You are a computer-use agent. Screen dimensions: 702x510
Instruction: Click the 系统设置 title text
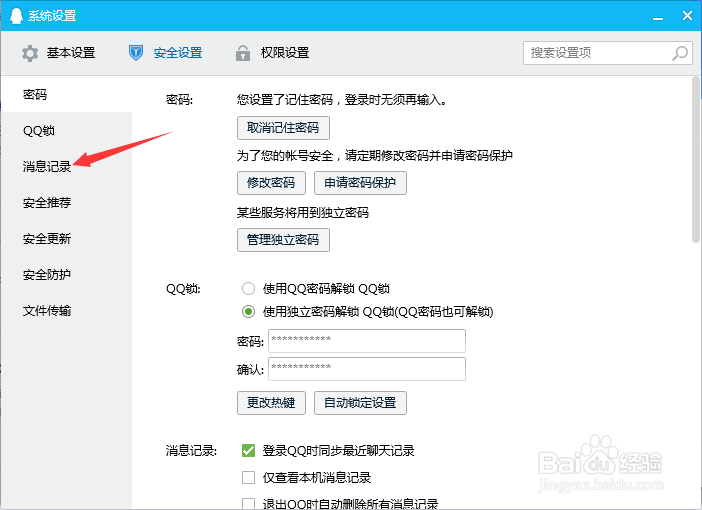[x=52, y=16]
